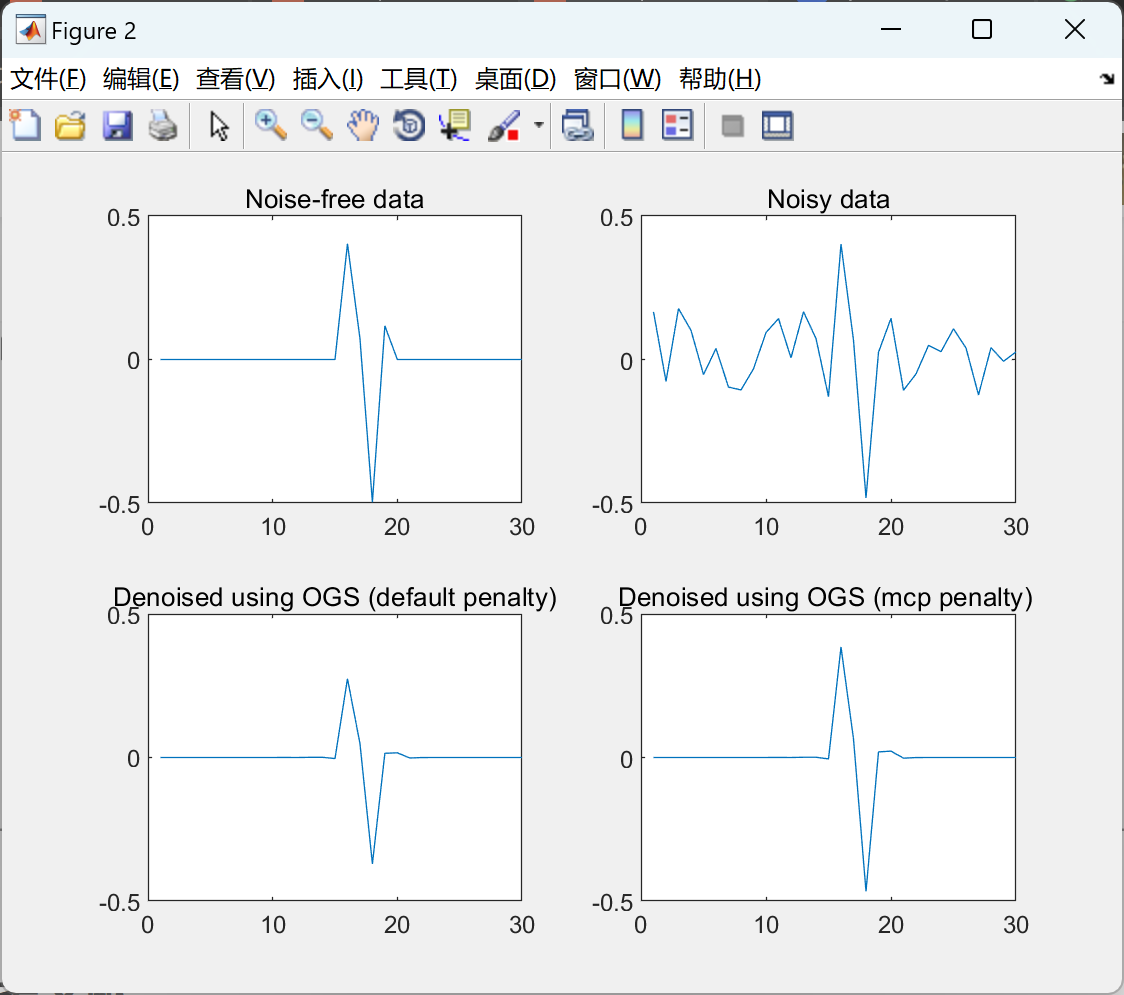Select the Edit Plot arrow tool

pos(219,125)
